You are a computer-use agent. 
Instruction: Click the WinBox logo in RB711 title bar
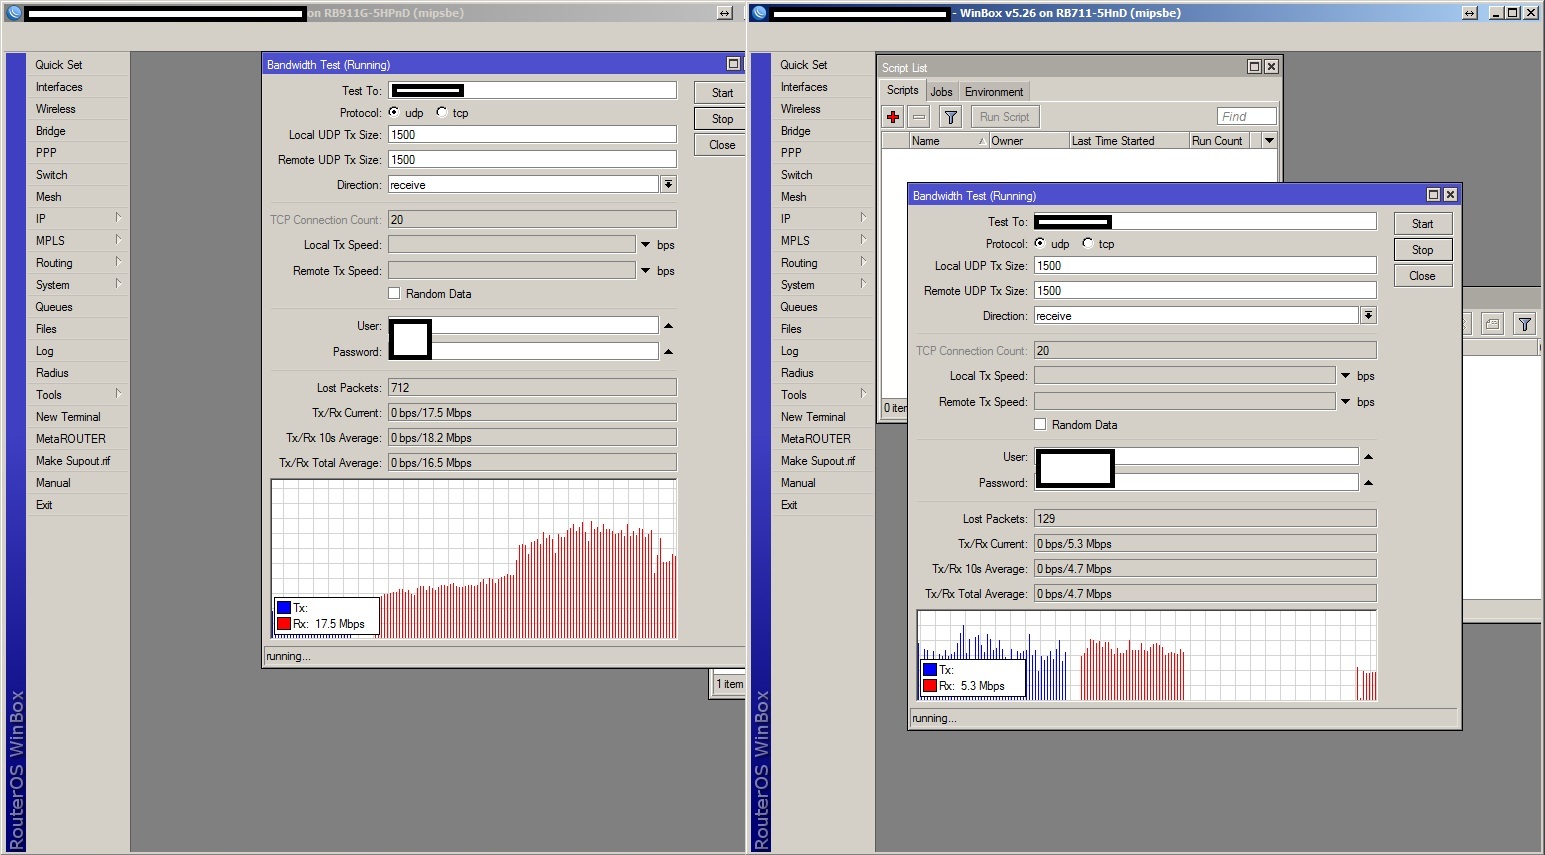point(760,13)
